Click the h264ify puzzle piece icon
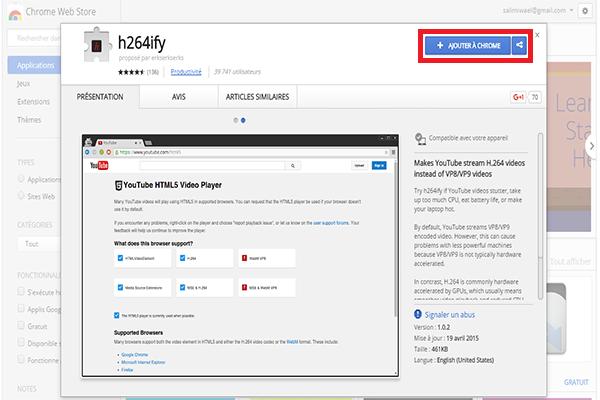 97,45
